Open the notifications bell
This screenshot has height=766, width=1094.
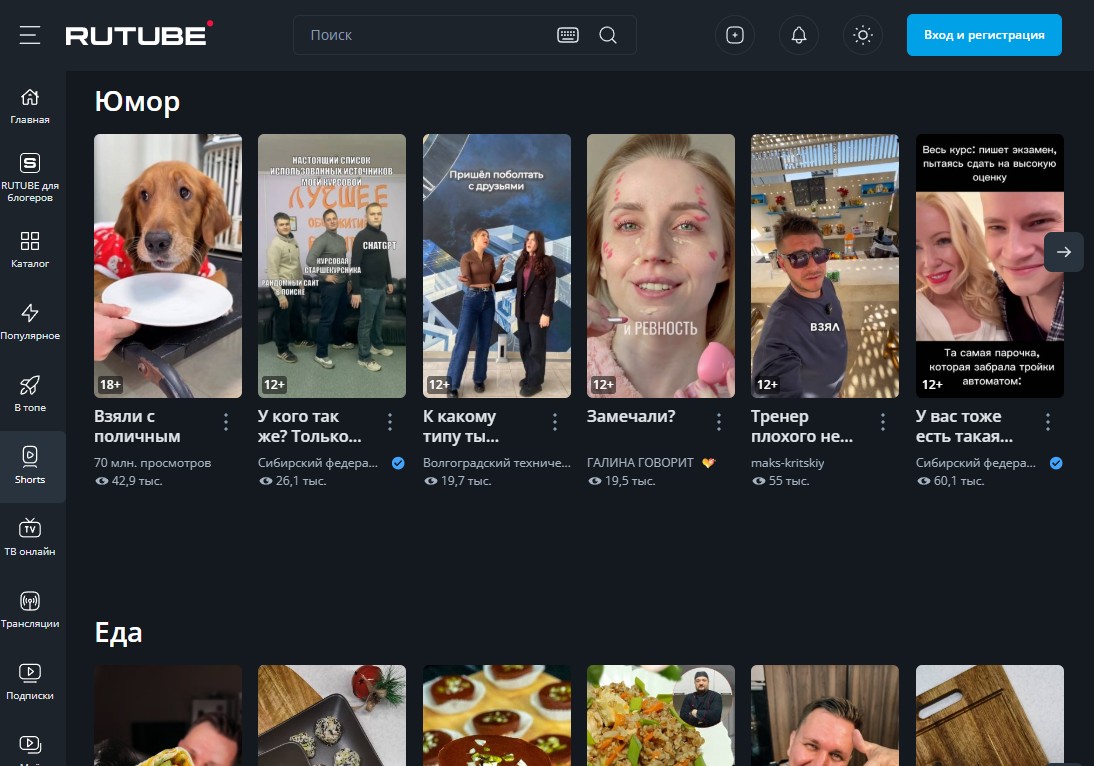coord(799,35)
